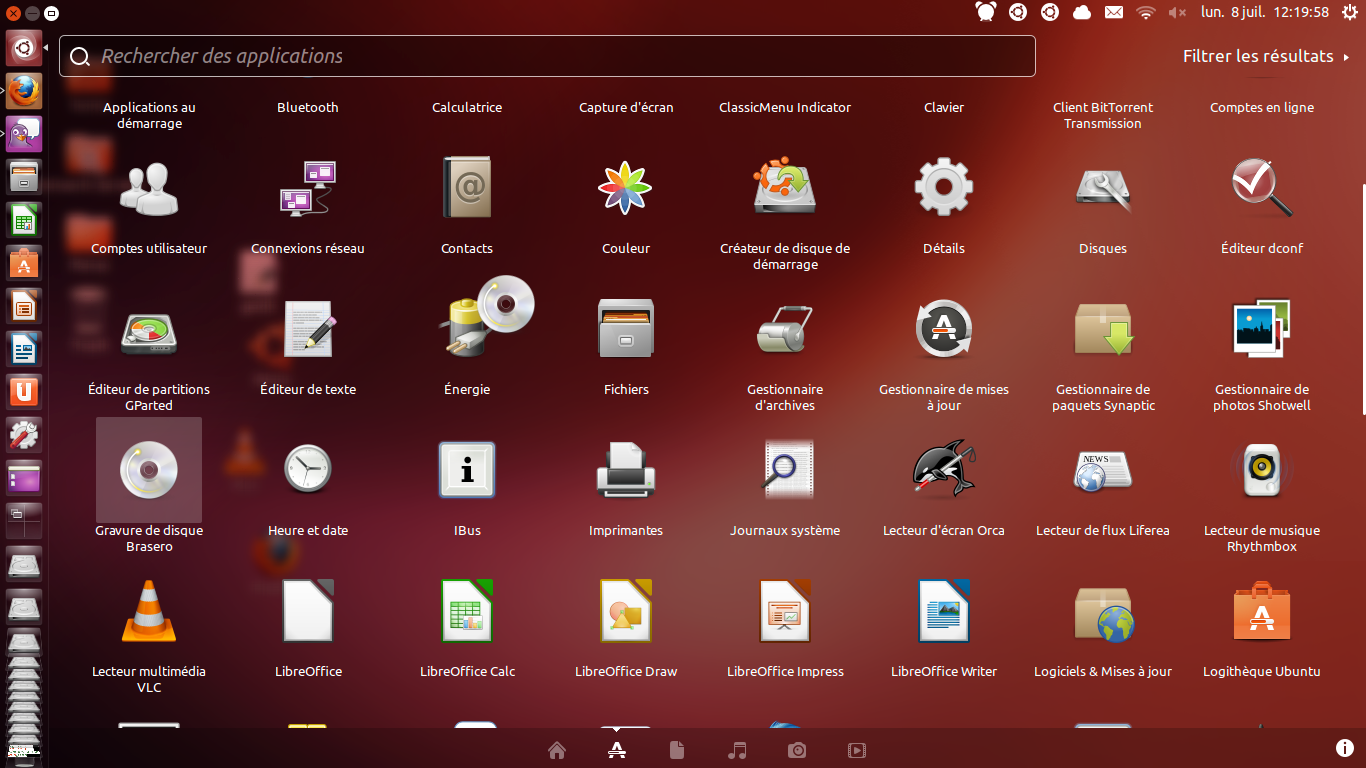Open Pidgin messenger from the launcher

(24, 133)
